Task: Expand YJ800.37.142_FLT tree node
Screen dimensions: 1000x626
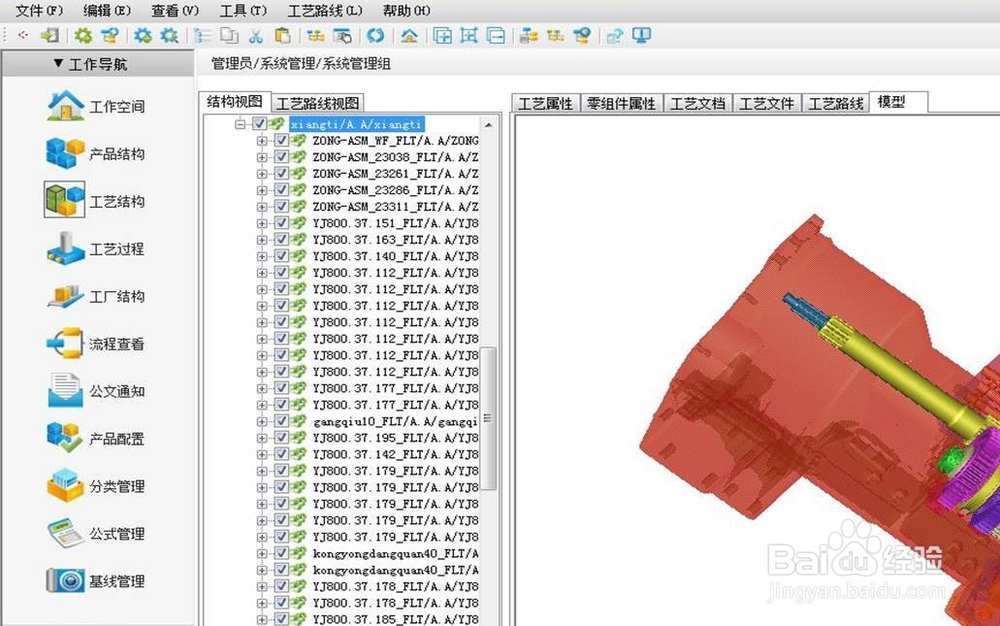Action: click(261, 455)
